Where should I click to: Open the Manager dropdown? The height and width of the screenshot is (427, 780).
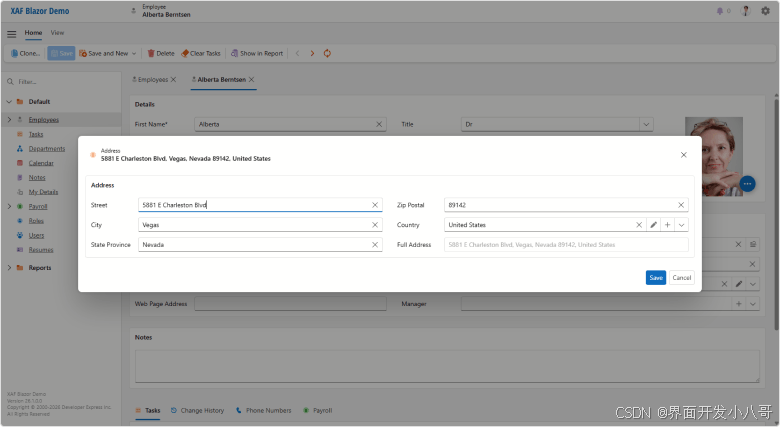click(753, 304)
